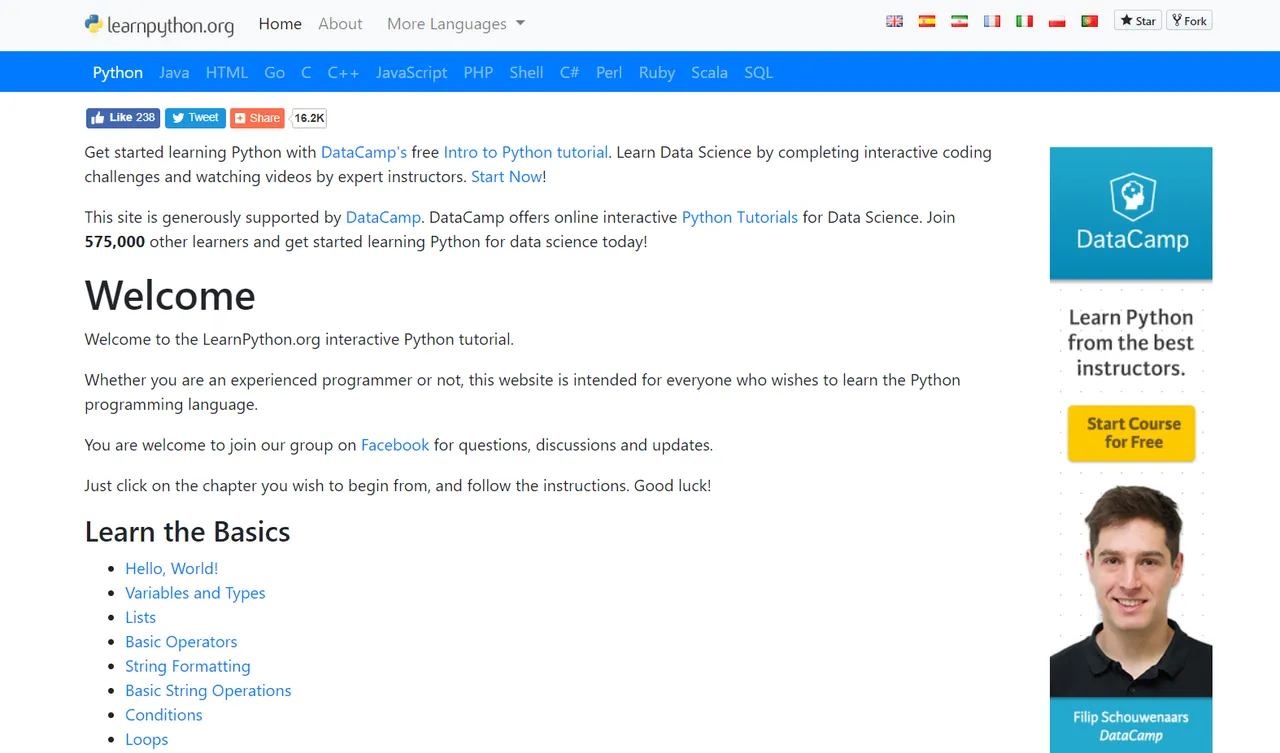Click the GitHub Star button
The height and width of the screenshot is (753, 1280).
click(x=1138, y=21)
